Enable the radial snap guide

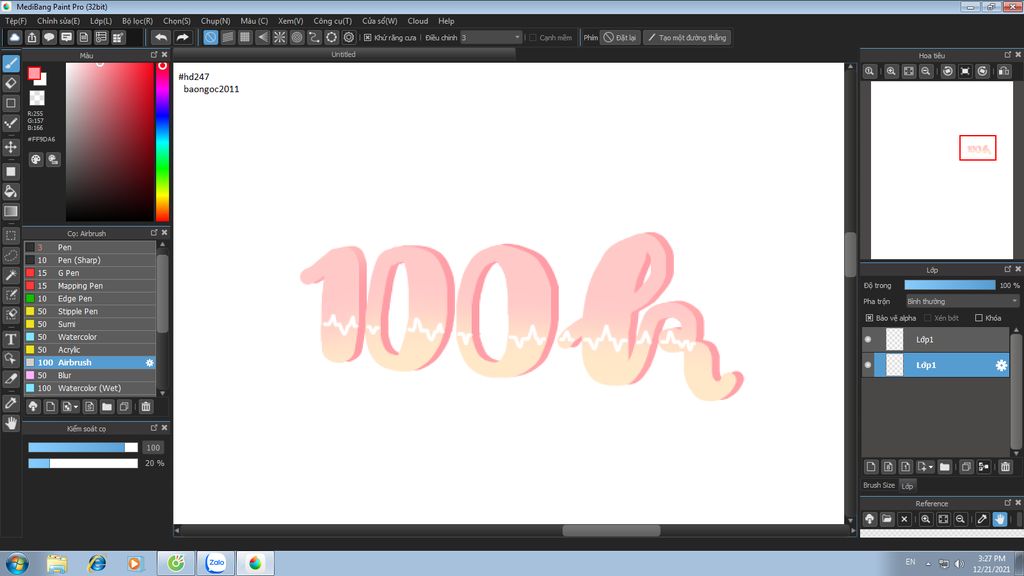[280, 37]
